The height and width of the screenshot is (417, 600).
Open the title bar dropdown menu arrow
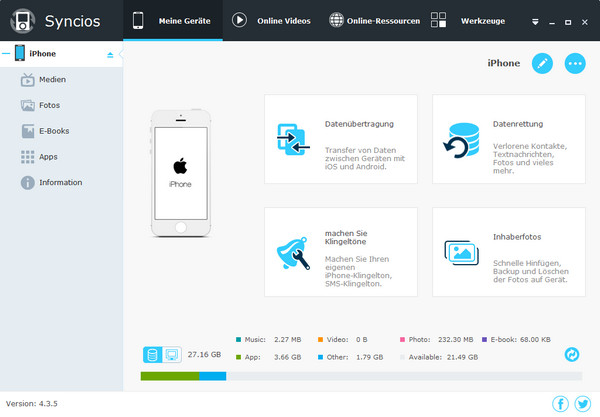point(535,22)
